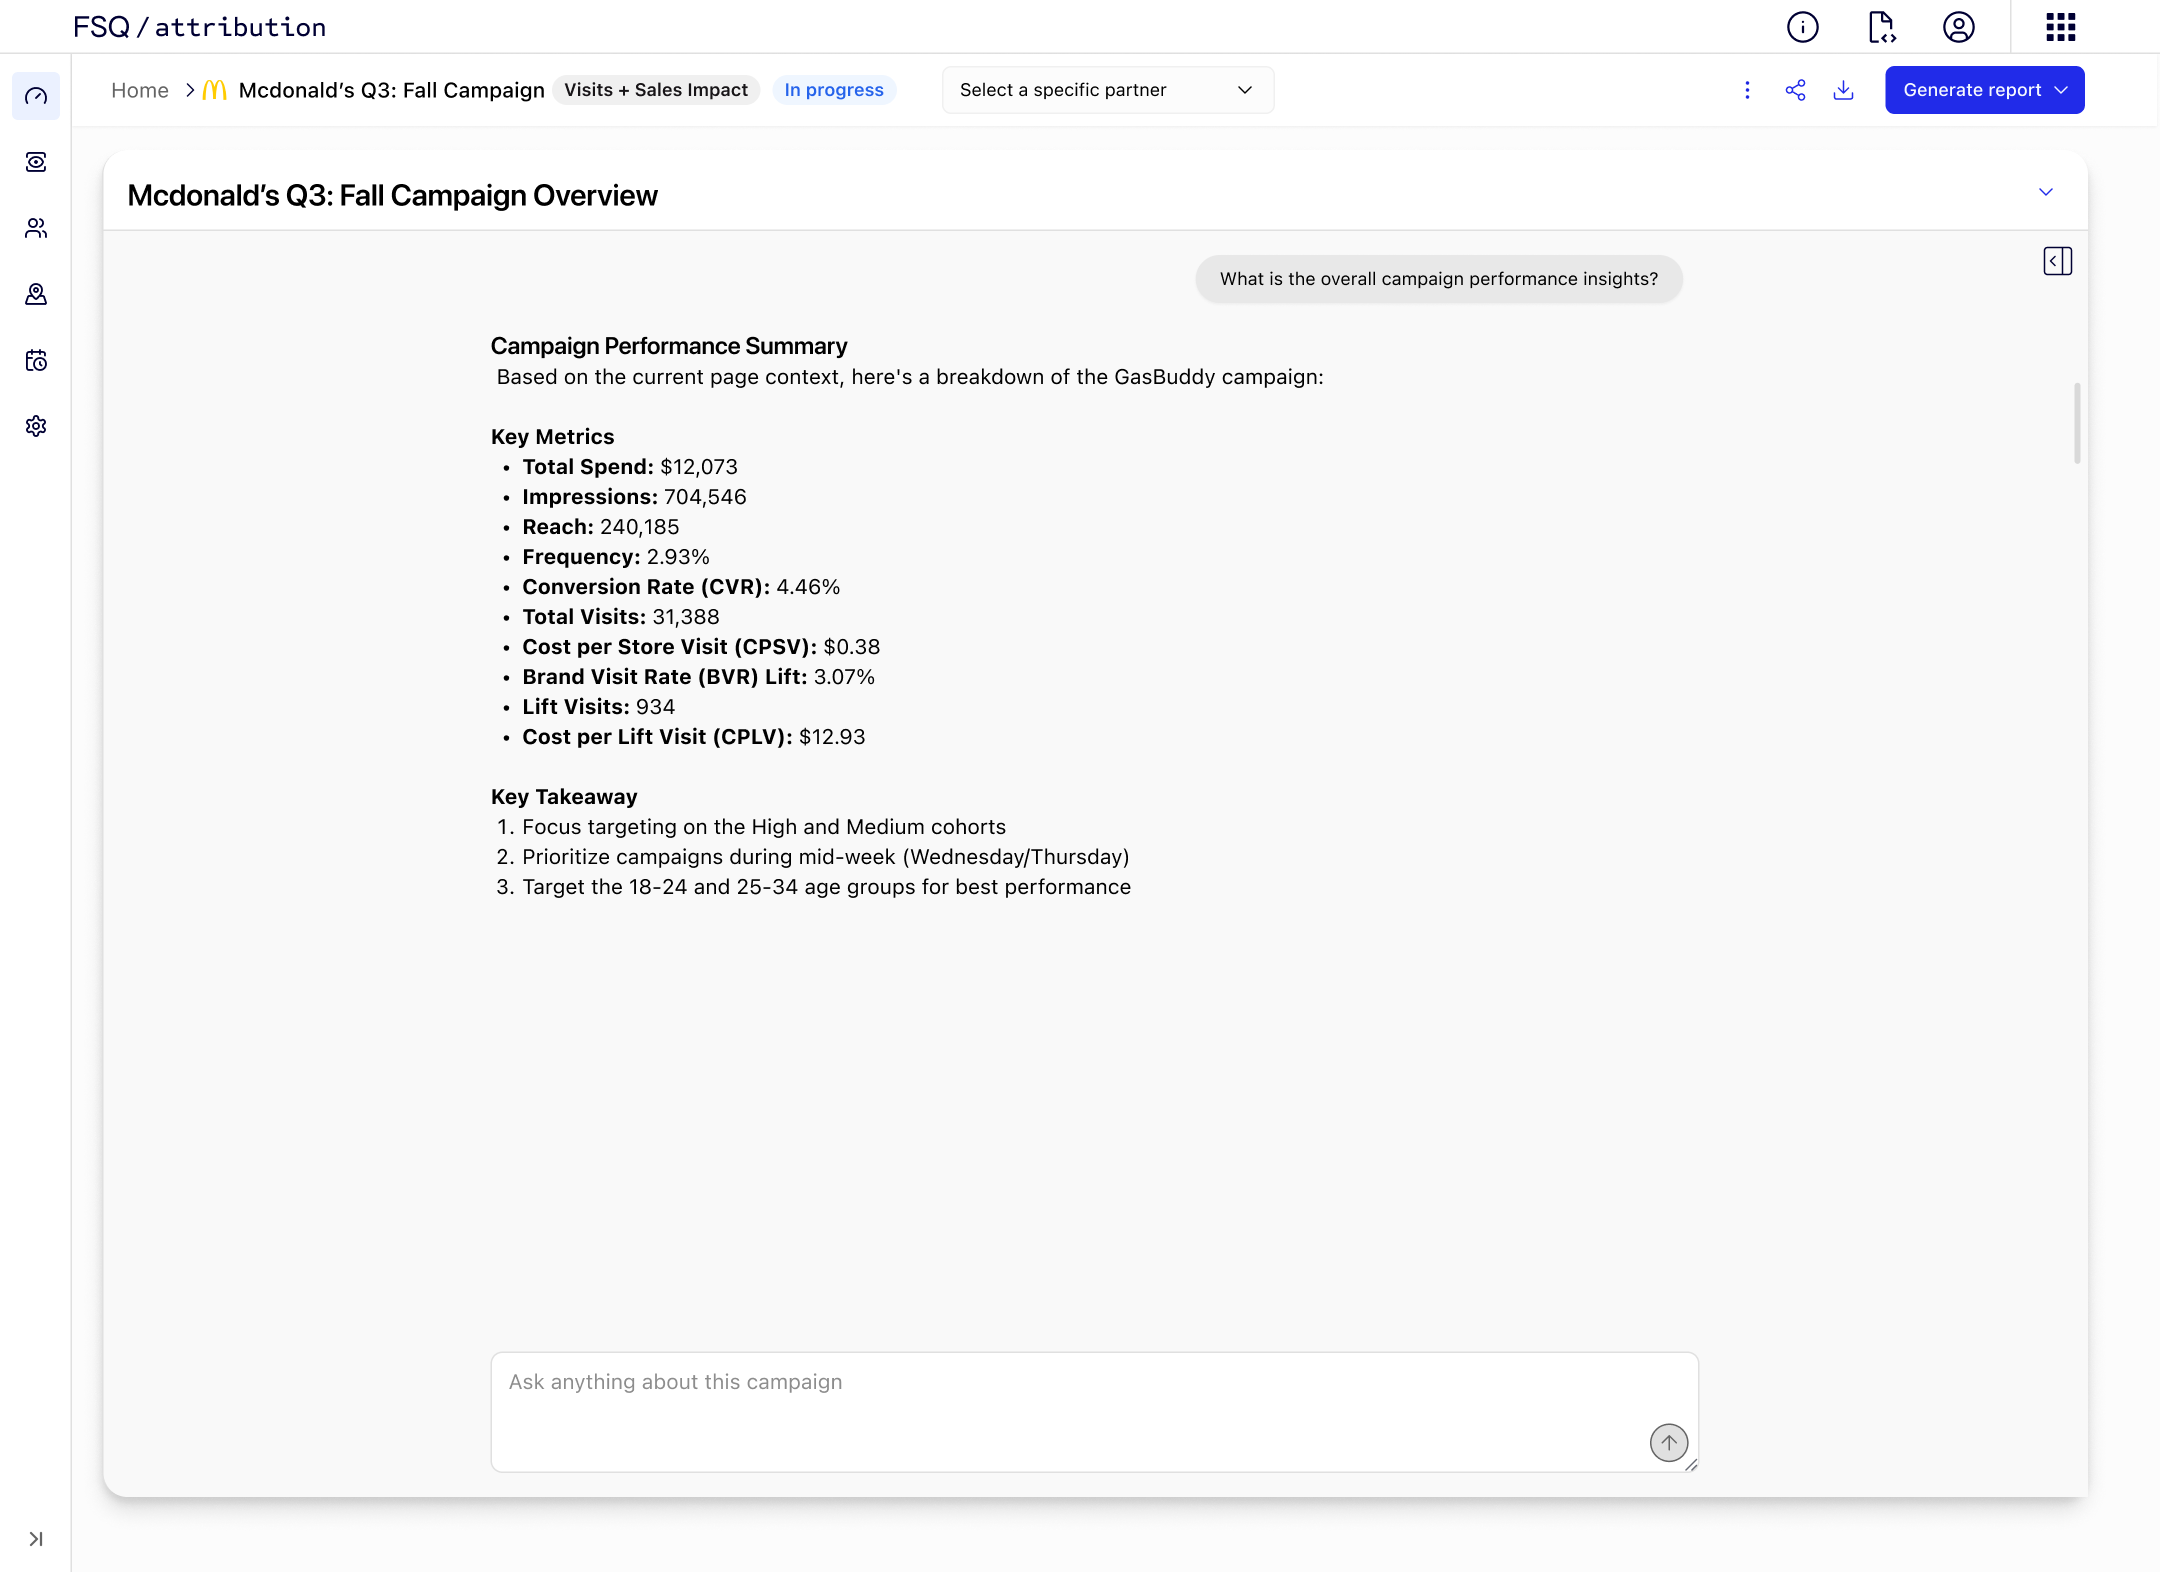Open the info circle icon

click(1802, 27)
